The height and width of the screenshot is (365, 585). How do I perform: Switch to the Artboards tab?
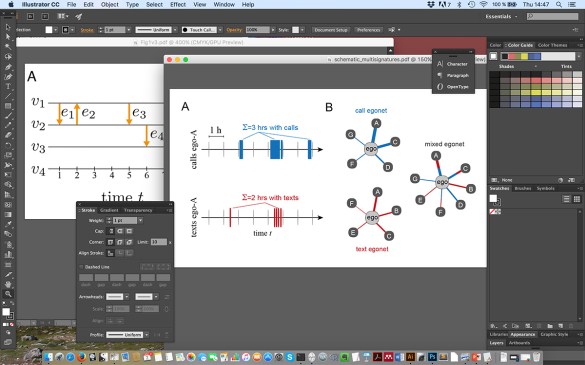(519, 343)
